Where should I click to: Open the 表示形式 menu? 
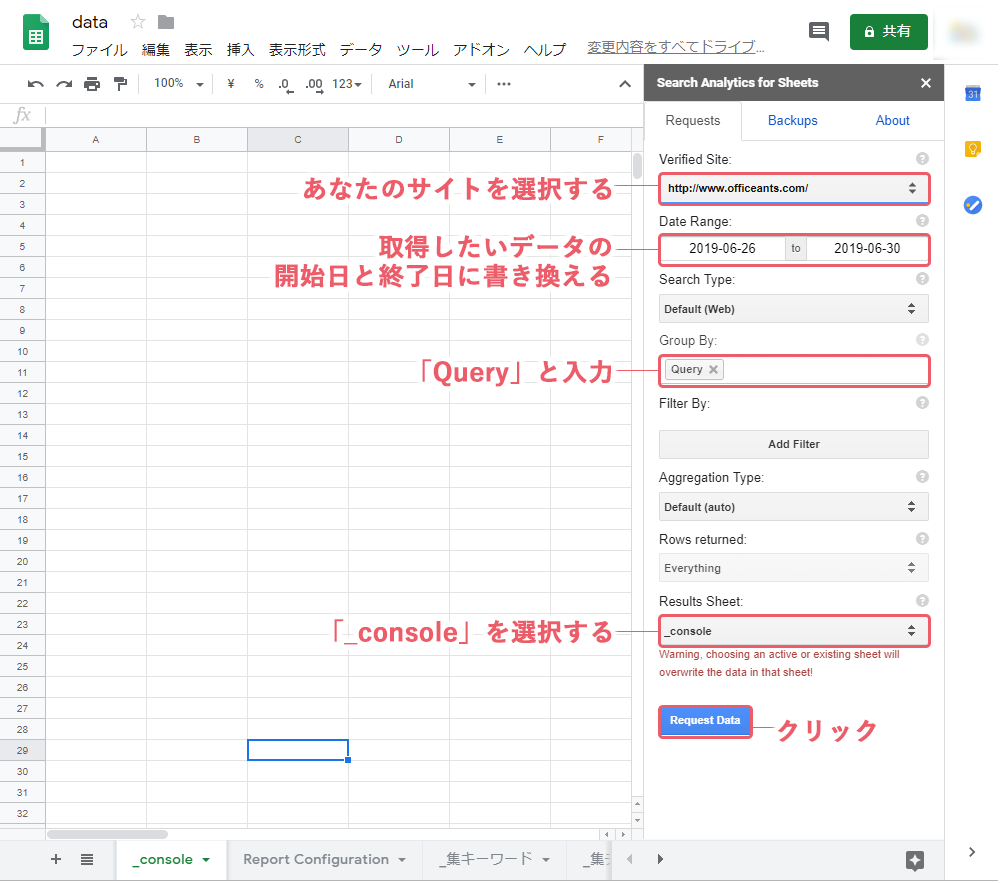point(297,50)
